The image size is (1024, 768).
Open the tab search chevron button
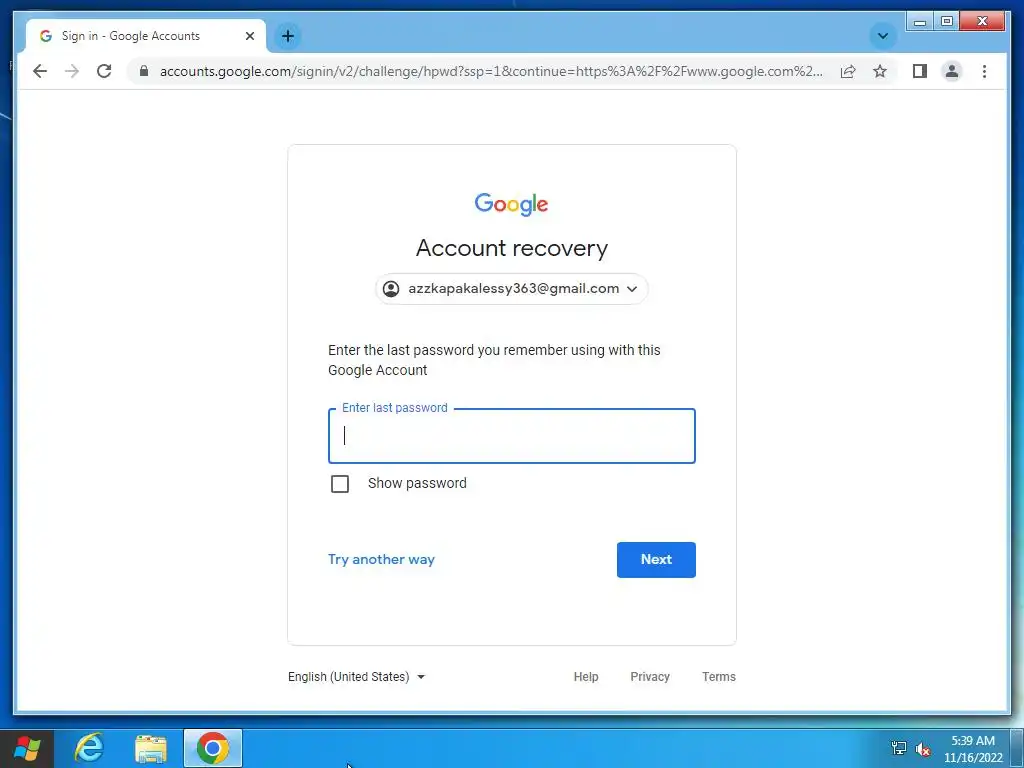pos(882,36)
